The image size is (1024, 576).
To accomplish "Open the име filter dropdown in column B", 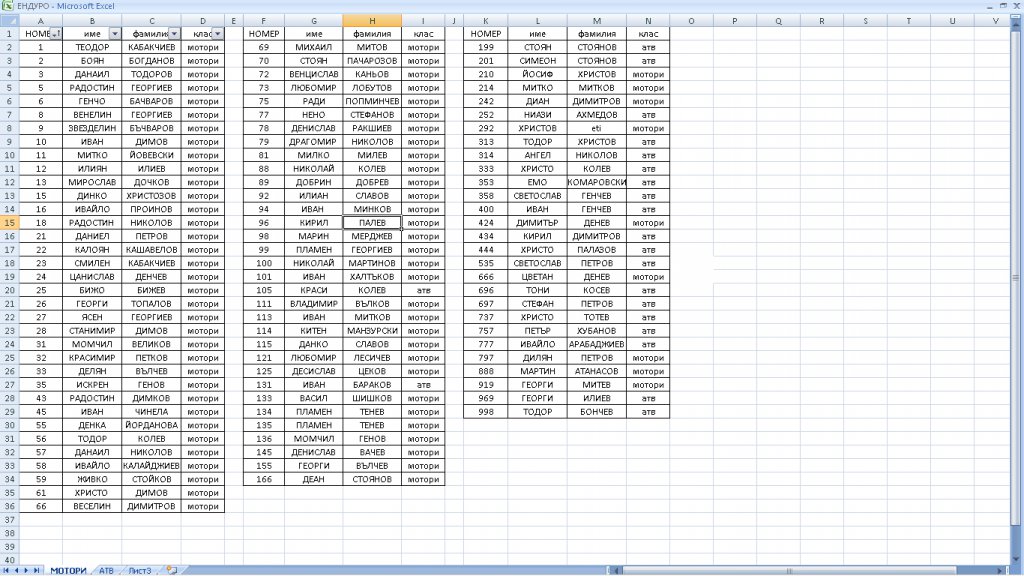I will click(x=115, y=34).
